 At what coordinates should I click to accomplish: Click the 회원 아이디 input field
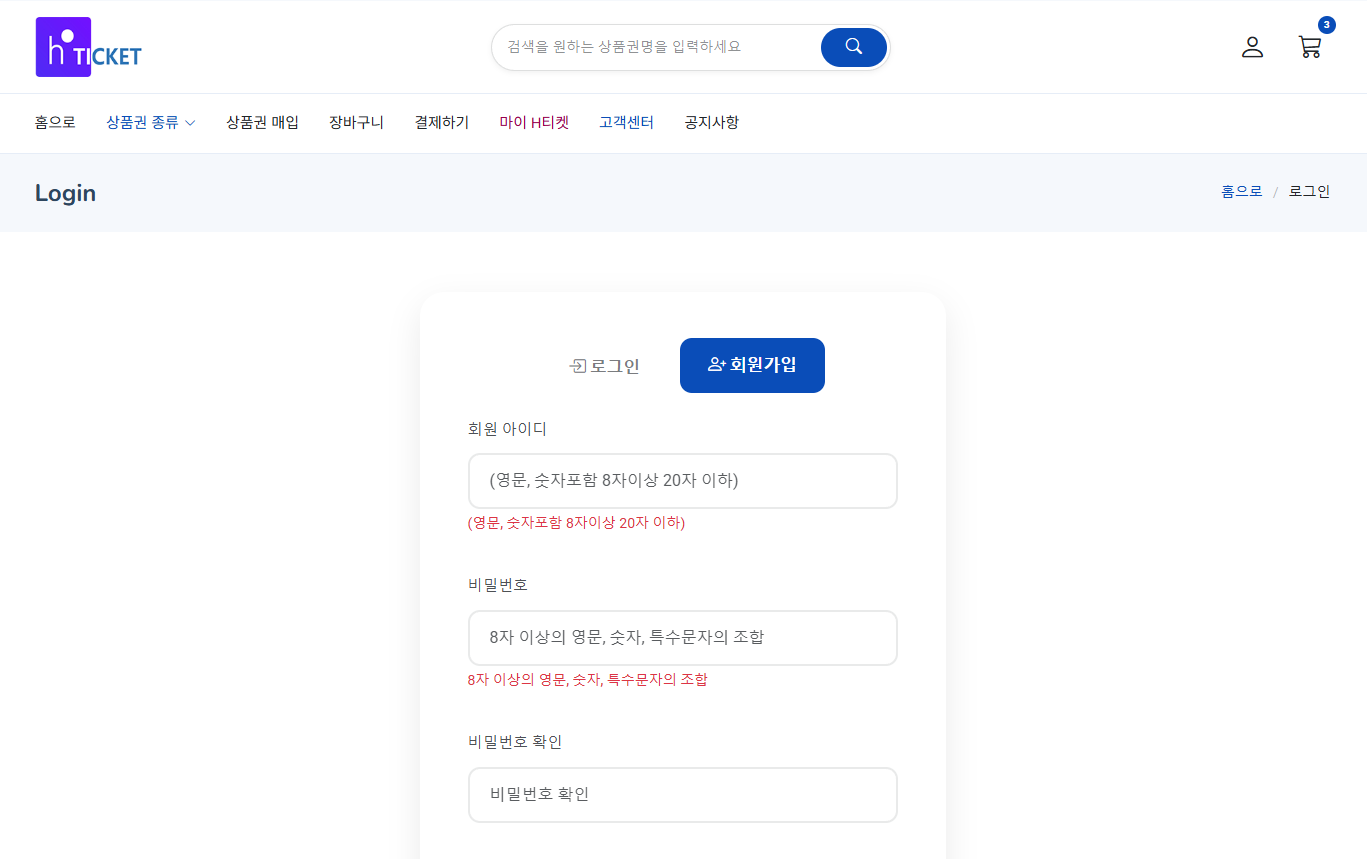click(x=683, y=481)
